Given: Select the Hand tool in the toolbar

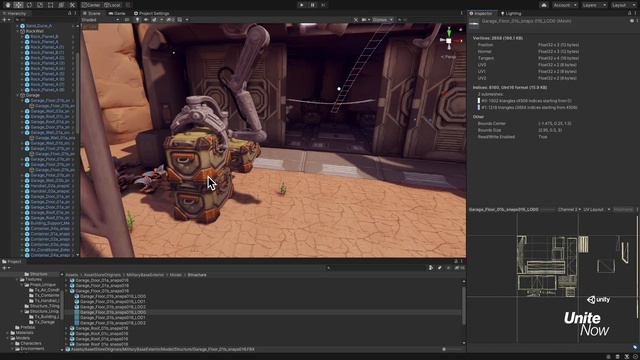Looking at the screenshot, I should click(8, 5).
